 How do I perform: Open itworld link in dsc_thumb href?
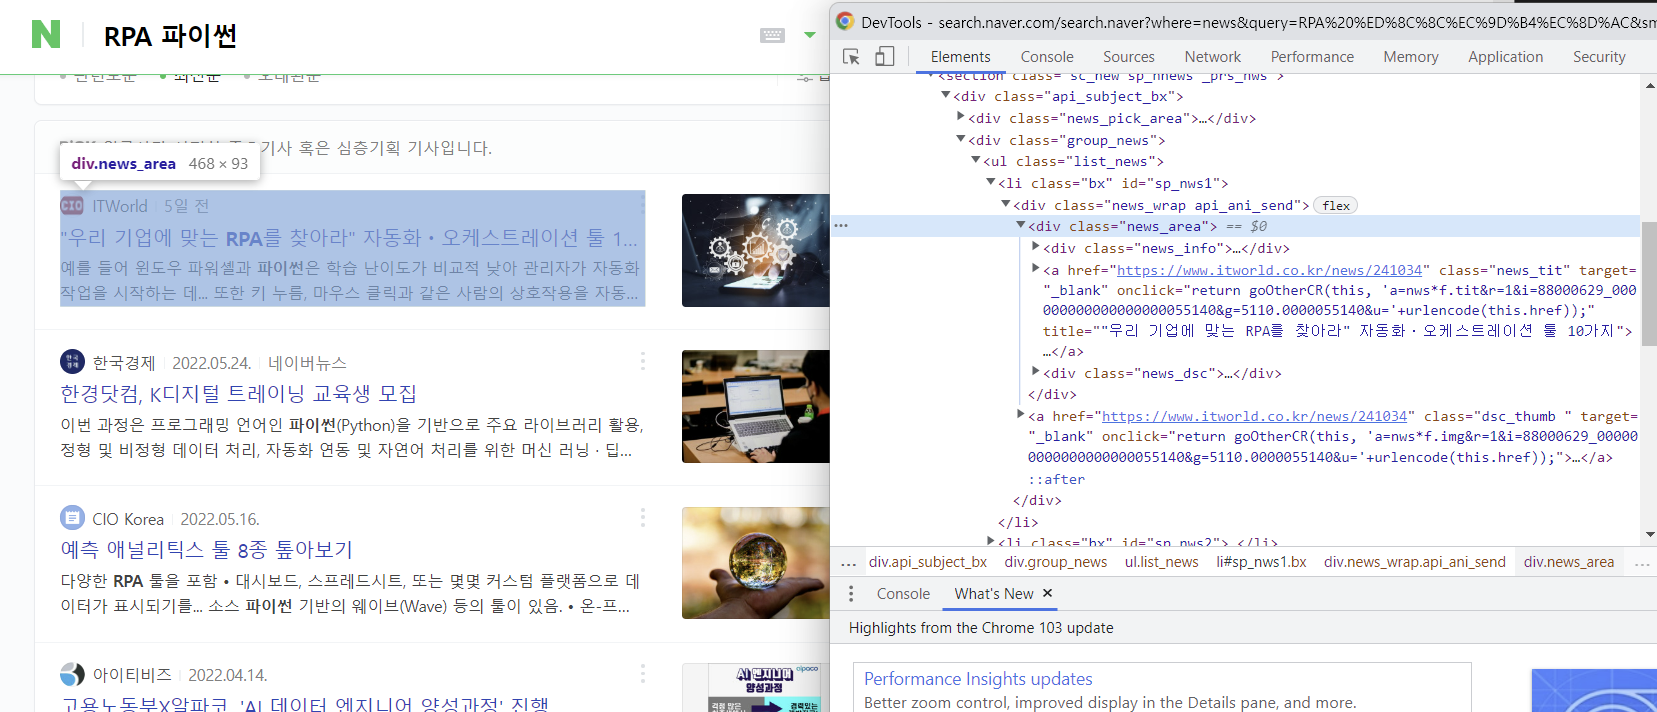(x=1254, y=416)
